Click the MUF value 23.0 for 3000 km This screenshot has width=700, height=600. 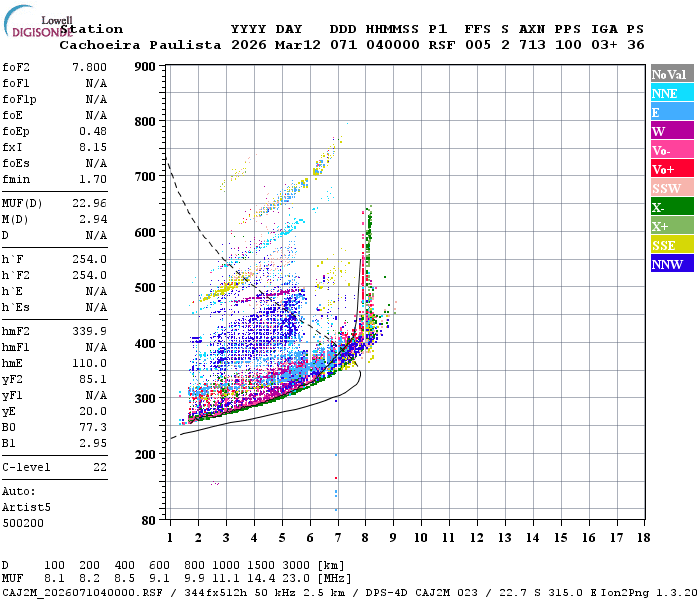(296, 579)
